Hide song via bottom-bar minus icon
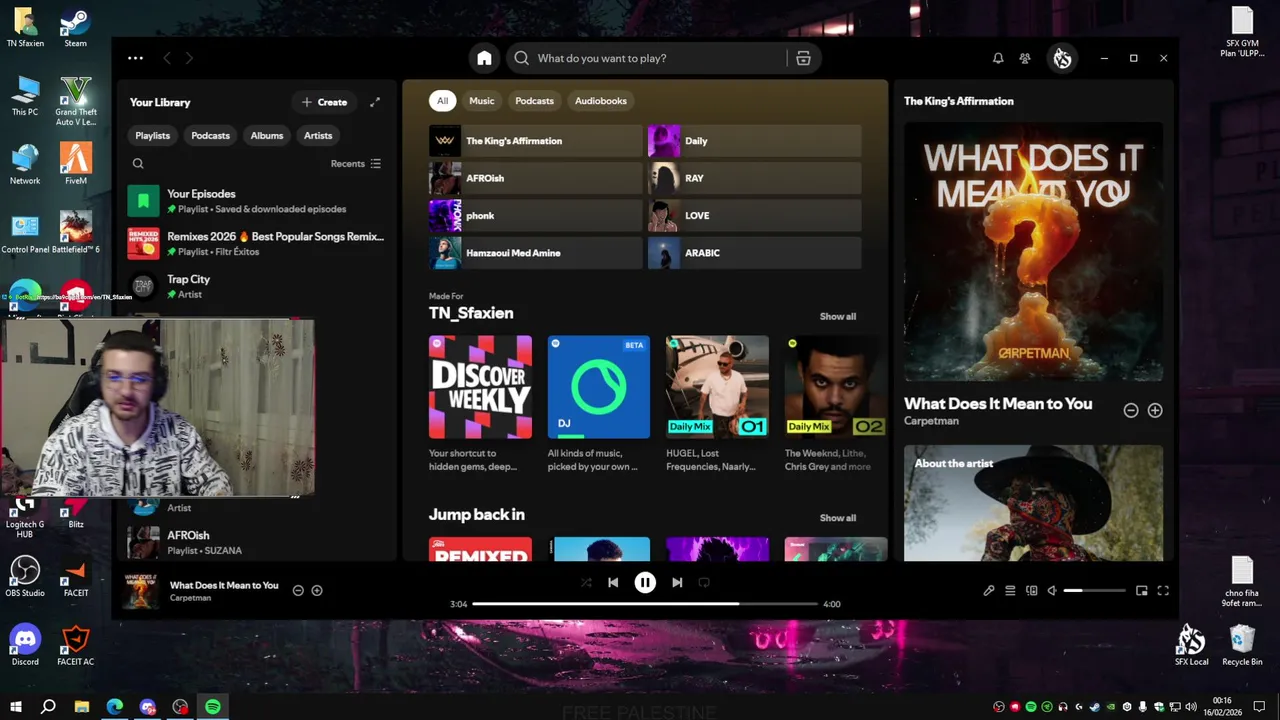 click(x=298, y=591)
